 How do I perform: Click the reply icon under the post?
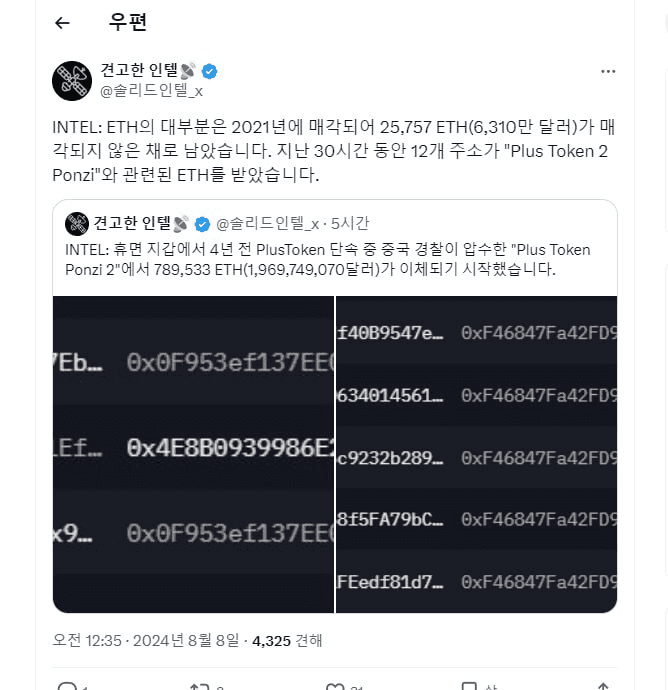[x=67, y=686]
